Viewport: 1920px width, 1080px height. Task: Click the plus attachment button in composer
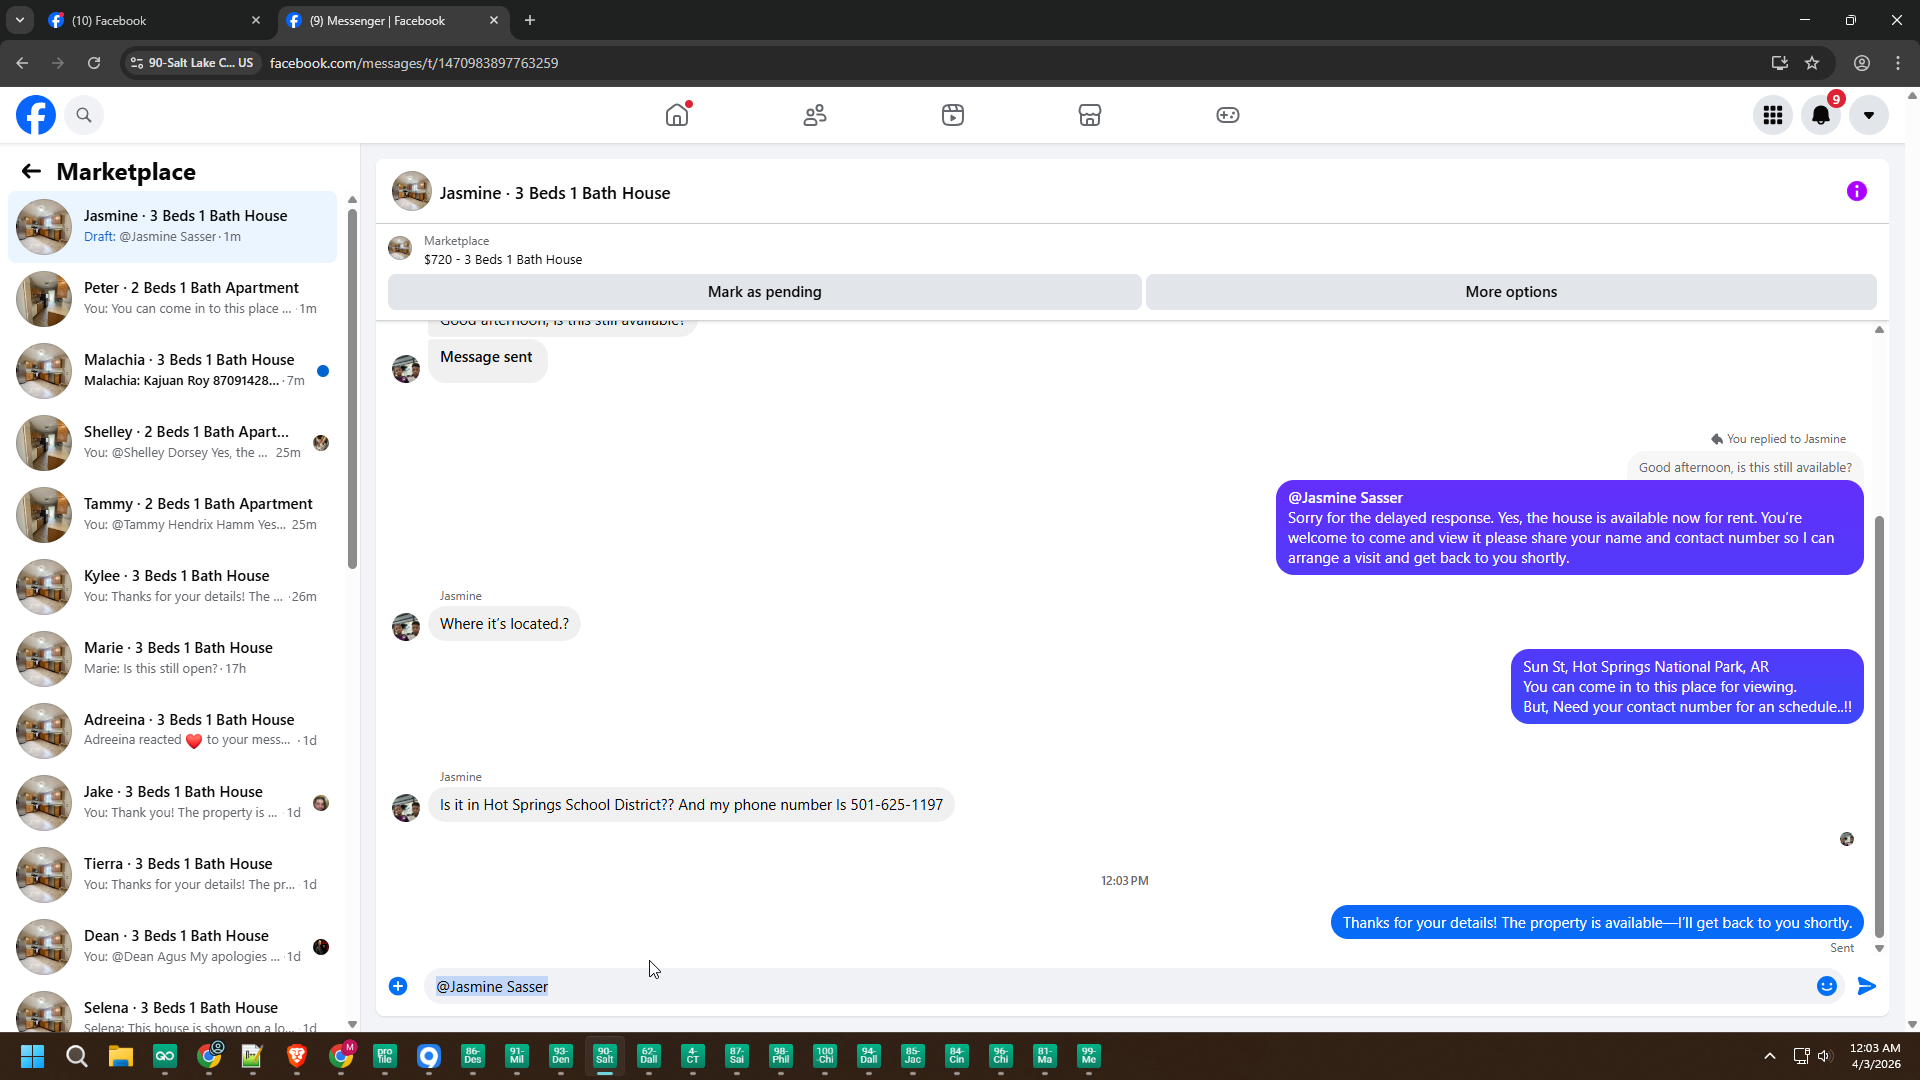(x=398, y=987)
